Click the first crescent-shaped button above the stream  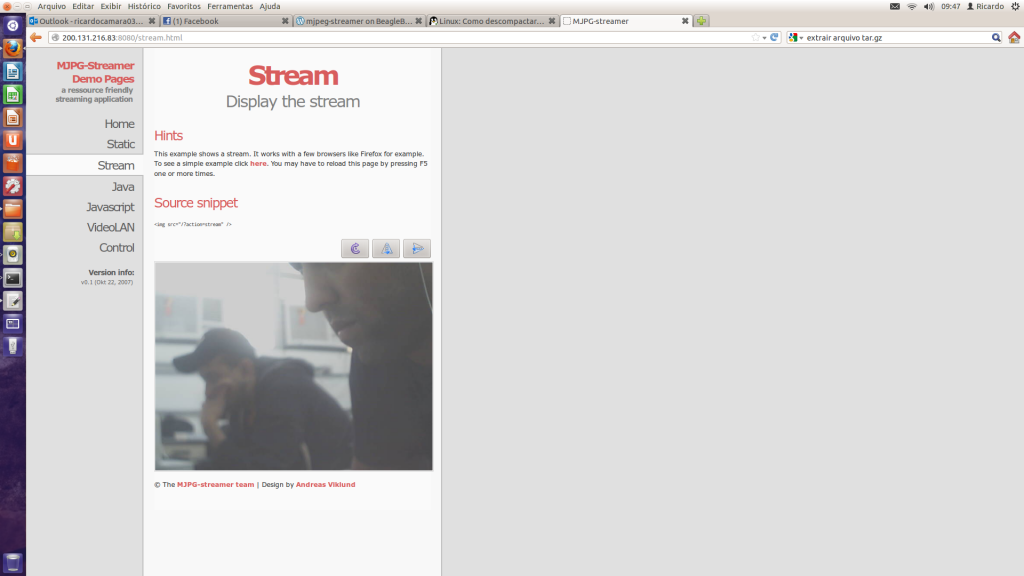pyautogui.click(x=355, y=249)
